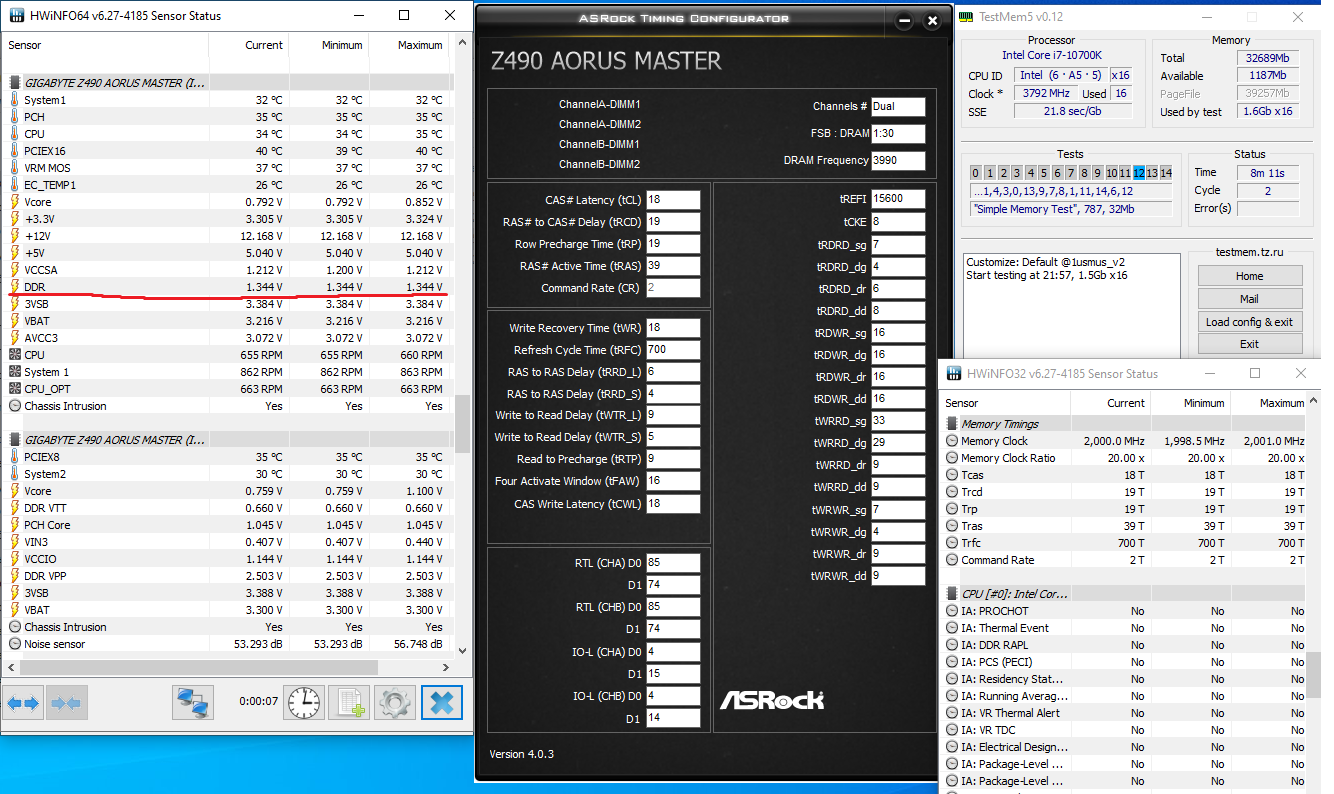
Task: Click the HWiNFO64 title bar app icon
Action: coord(15,16)
